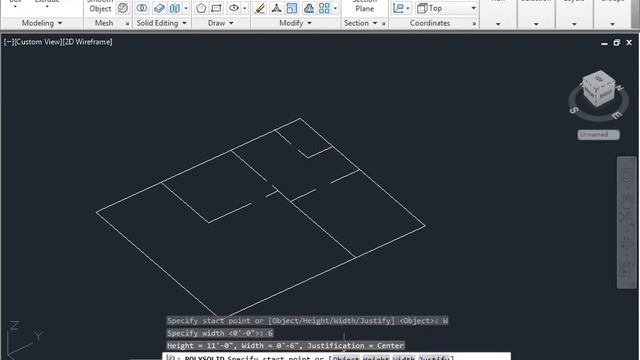Open the Mesh panel dialog launcher
The image size is (640, 360).
127,24
